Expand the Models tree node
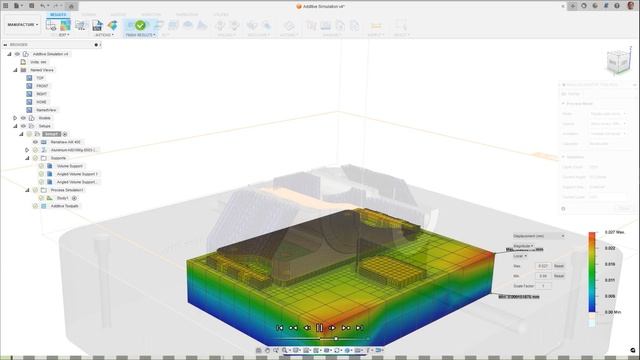The height and width of the screenshot is (360, 640). (x=15, y=118)
